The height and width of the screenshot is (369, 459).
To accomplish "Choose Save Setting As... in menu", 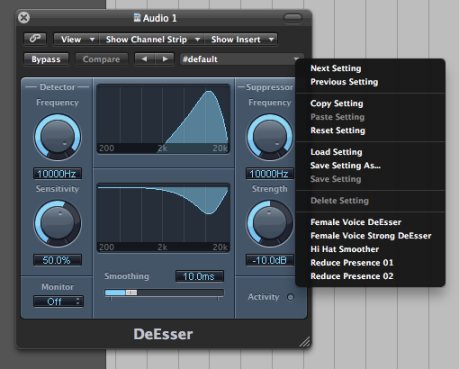I will 345,165.
